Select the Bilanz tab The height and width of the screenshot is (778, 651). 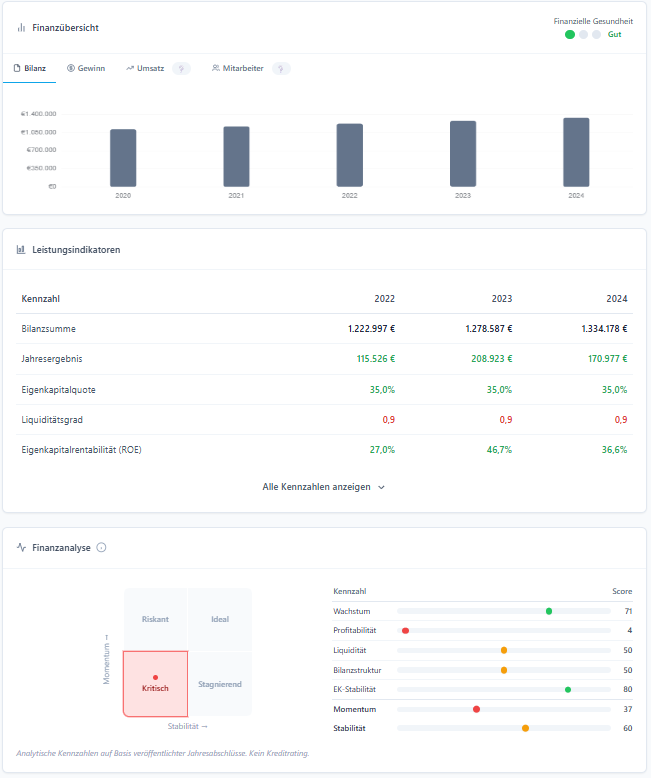[29, 69]
